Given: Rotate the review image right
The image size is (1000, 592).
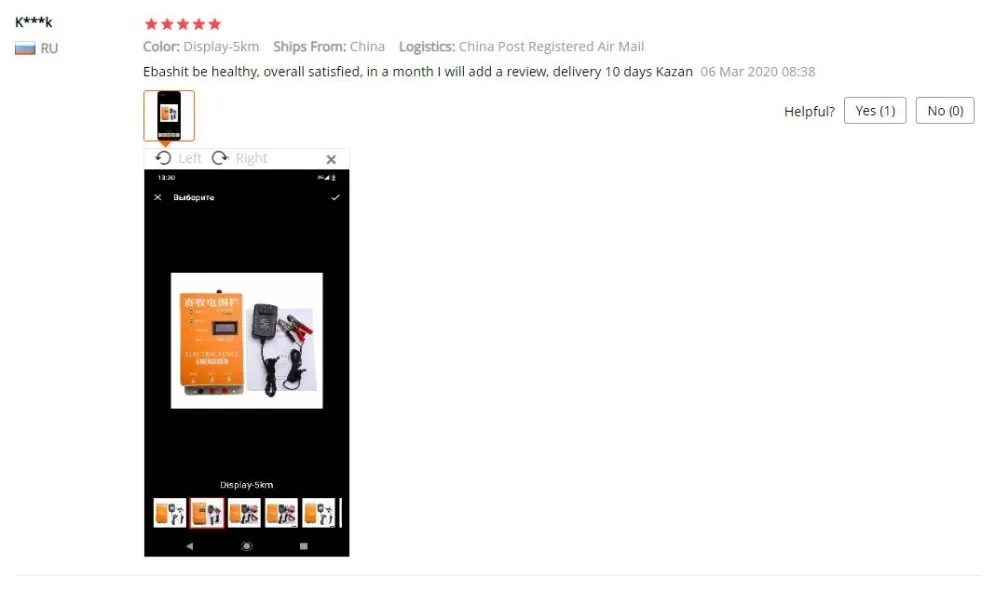Looking at the screenshot, I should pyautogui.click(x=239, y=158).
